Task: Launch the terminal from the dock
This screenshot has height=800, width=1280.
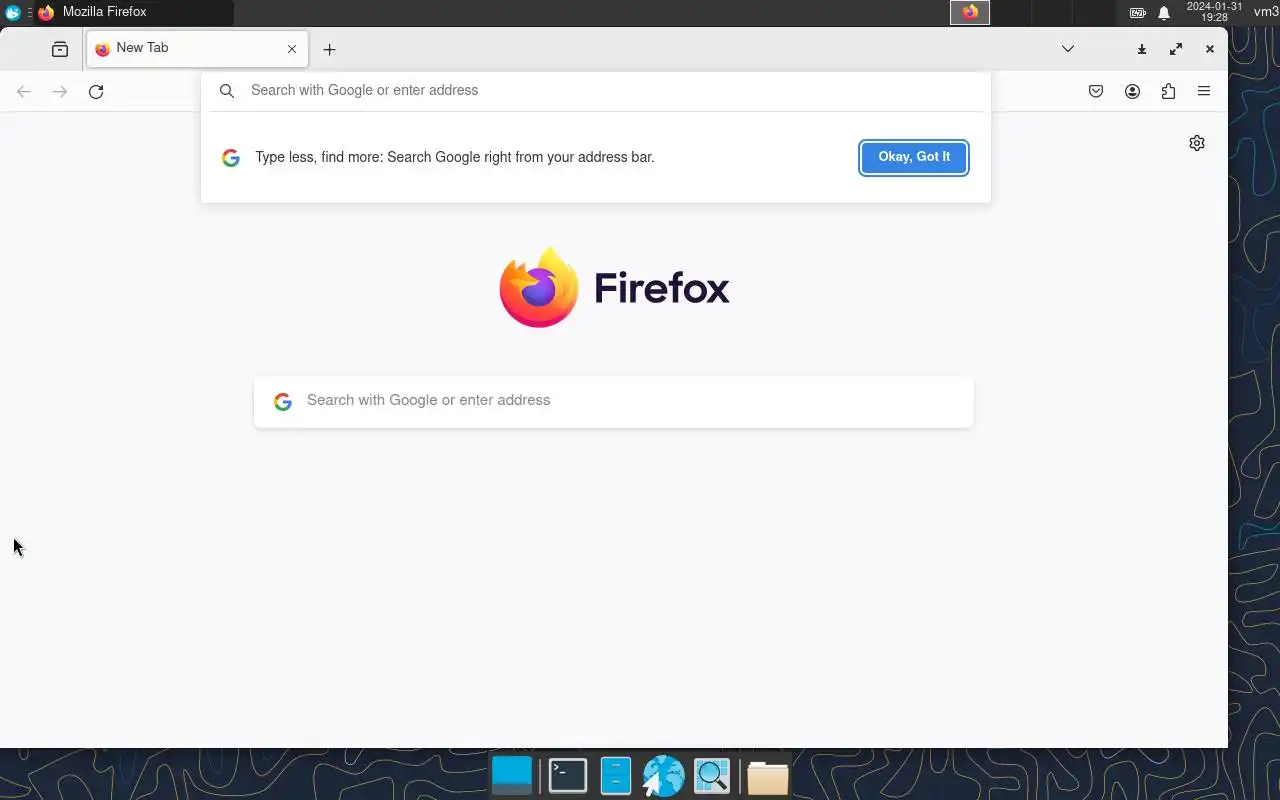Action: 568,776
